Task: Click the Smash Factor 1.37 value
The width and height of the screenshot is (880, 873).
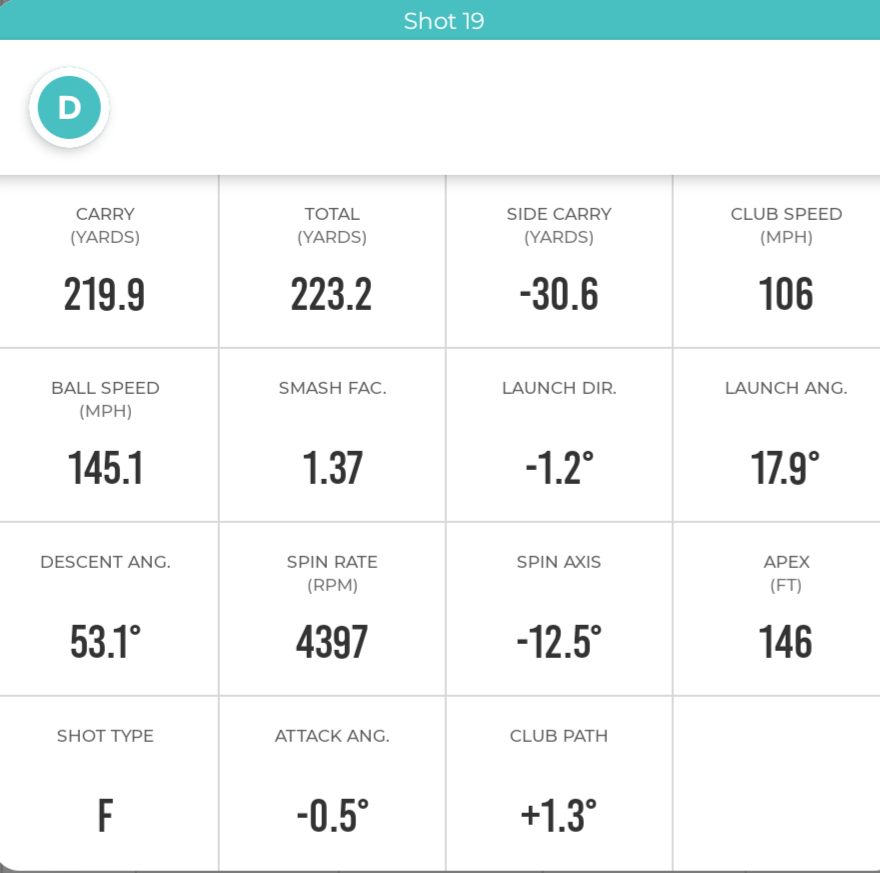Action: point(332,468)
